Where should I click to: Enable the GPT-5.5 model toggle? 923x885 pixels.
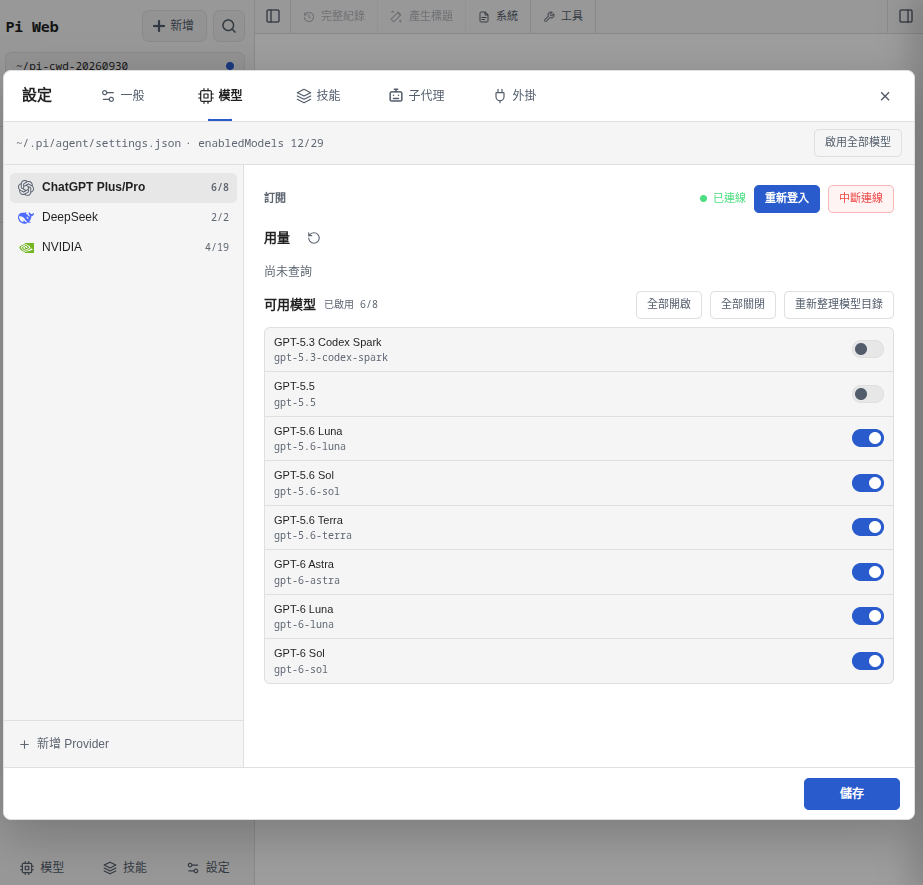pos(868,394)
